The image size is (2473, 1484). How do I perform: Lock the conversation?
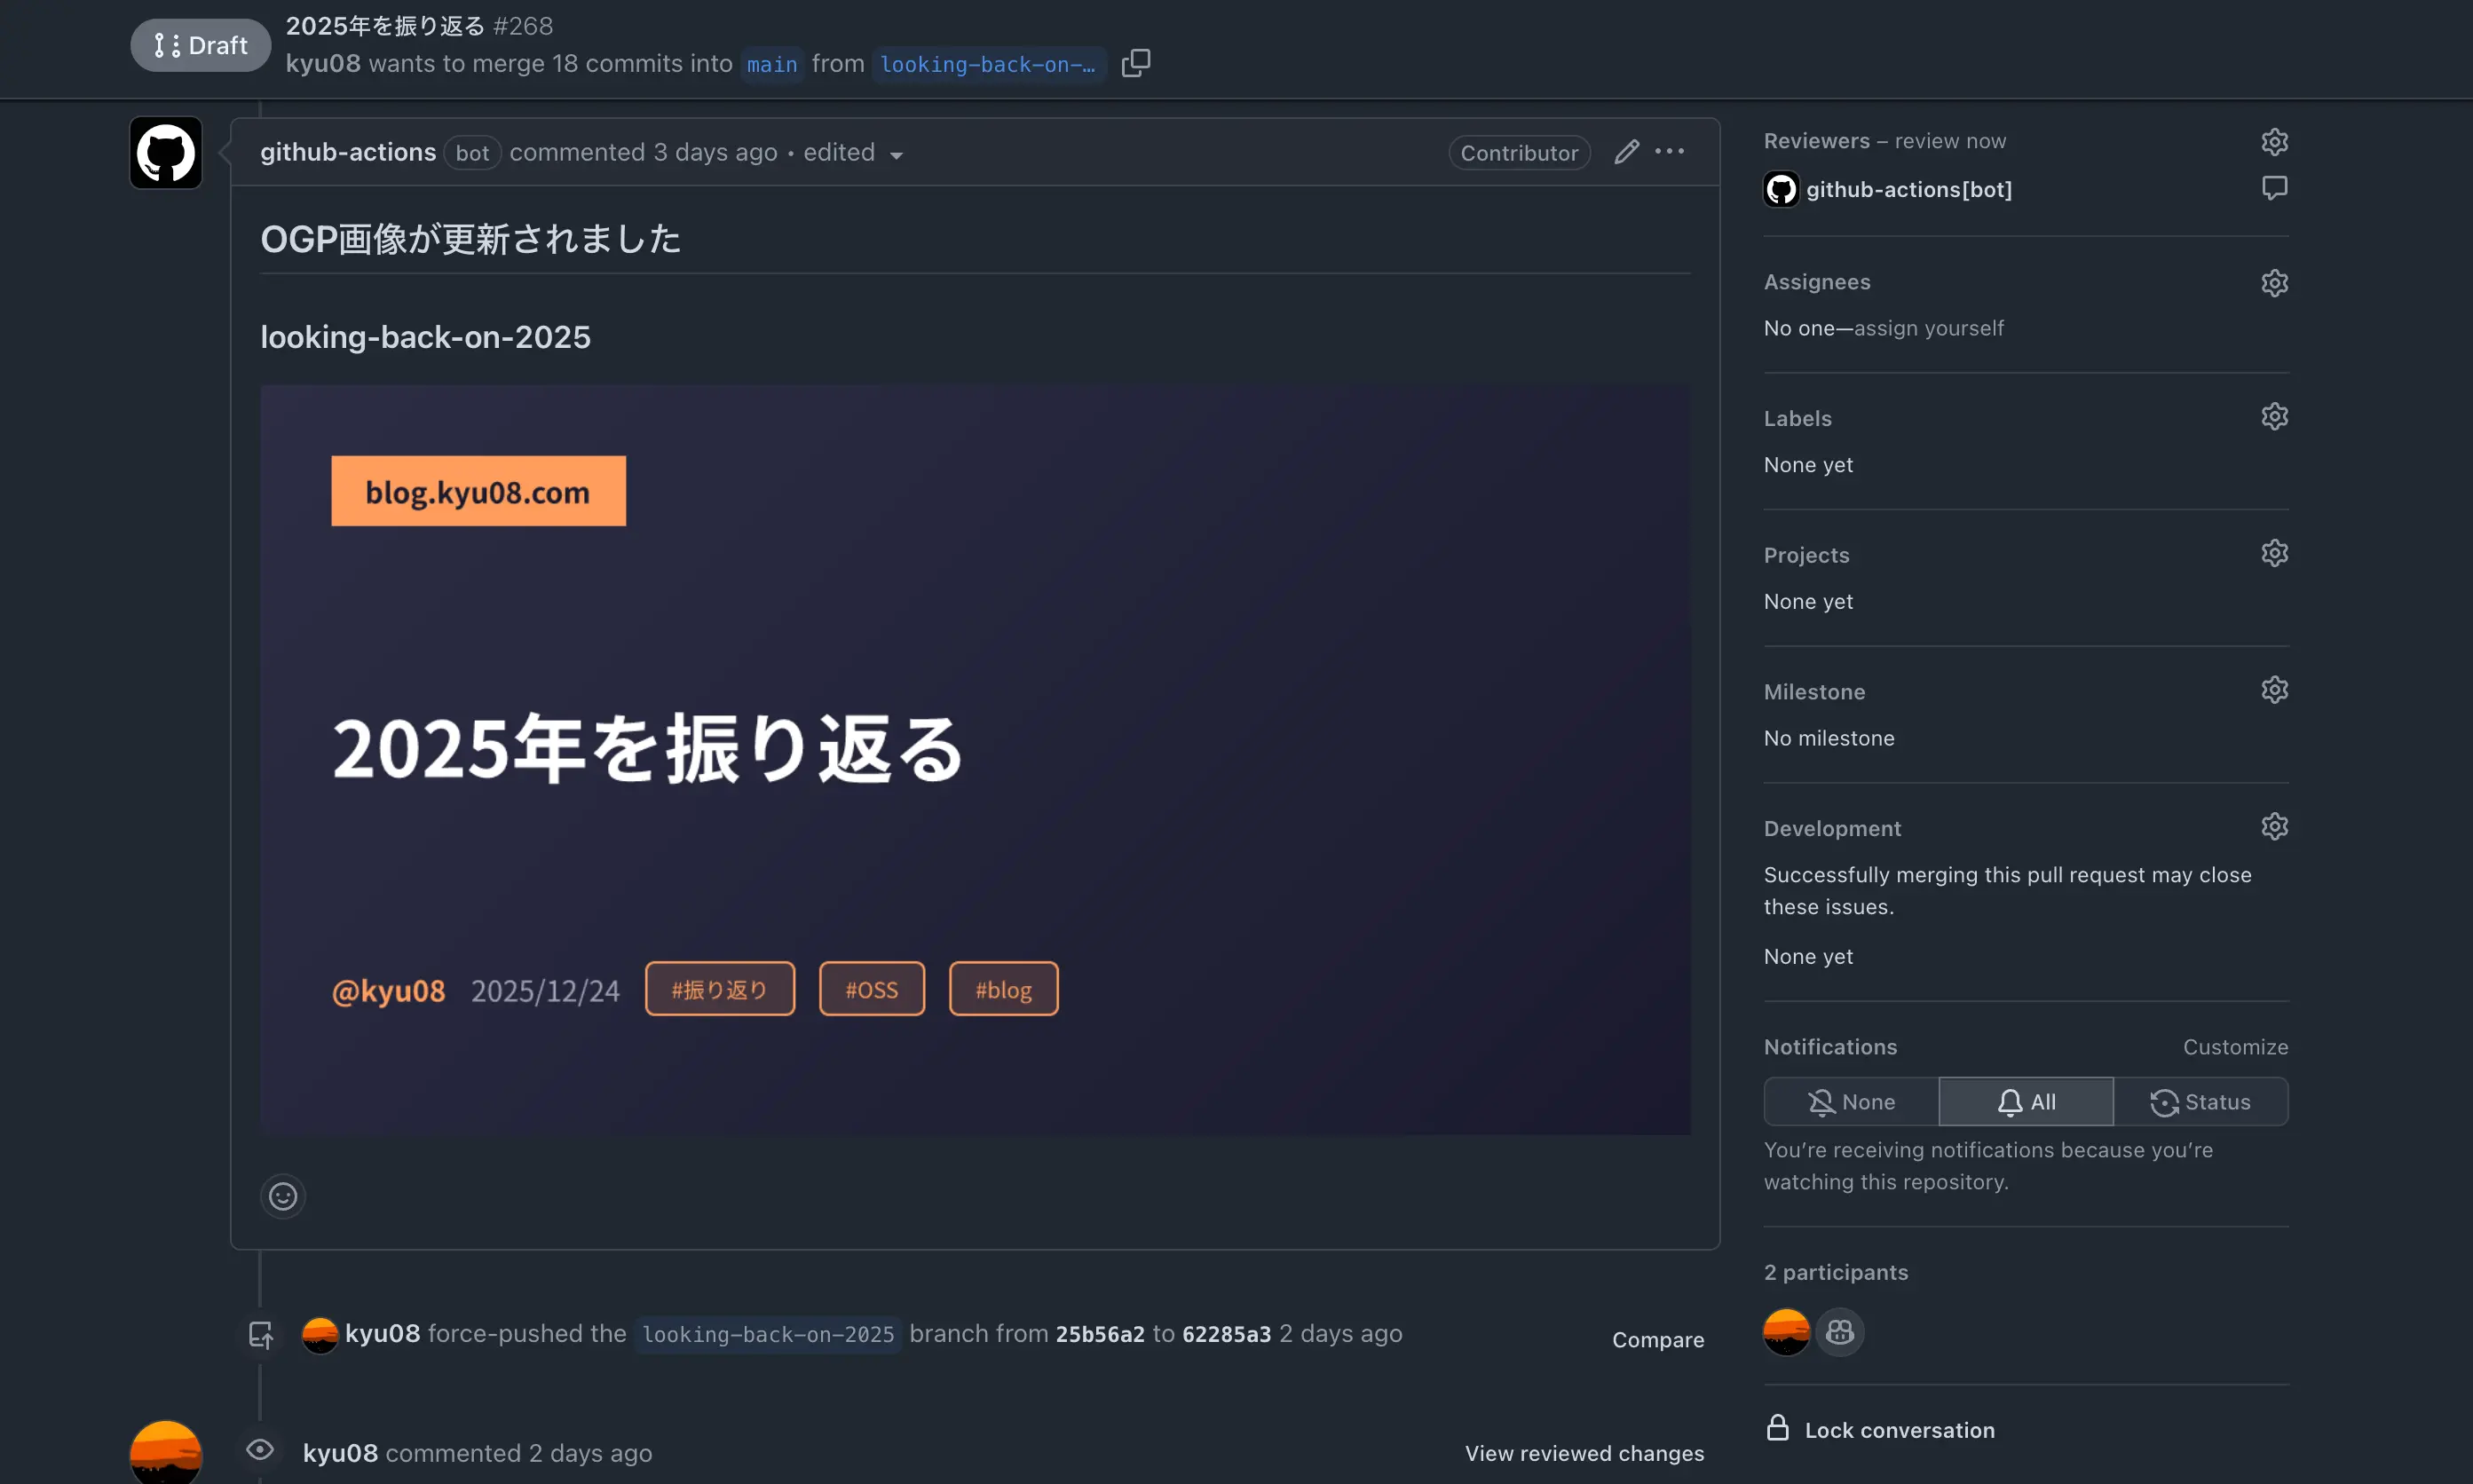click(1879, 1429)
